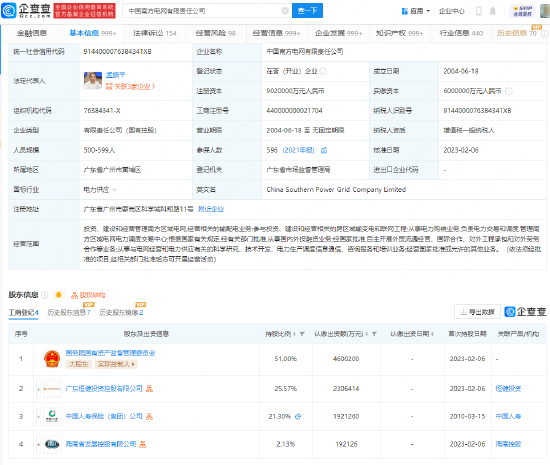The height and width of the screenshot is (465, 550).
Task: Open the report icon next to 2021年报
Action: (324, 150)
